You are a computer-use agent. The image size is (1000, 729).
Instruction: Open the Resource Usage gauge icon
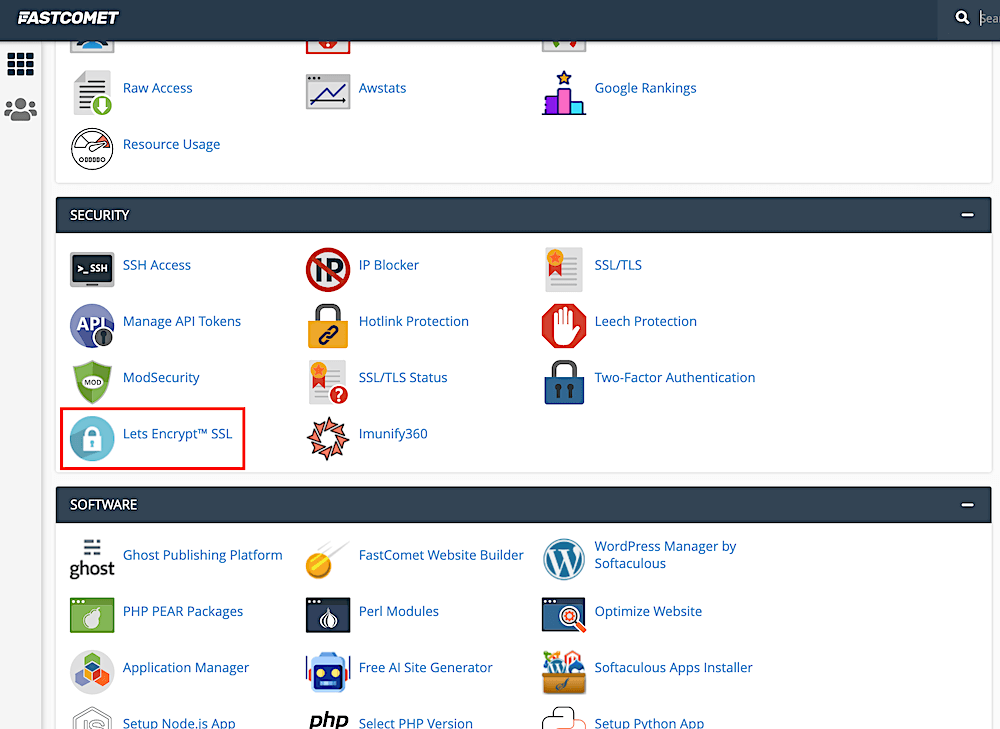[92, 149]
